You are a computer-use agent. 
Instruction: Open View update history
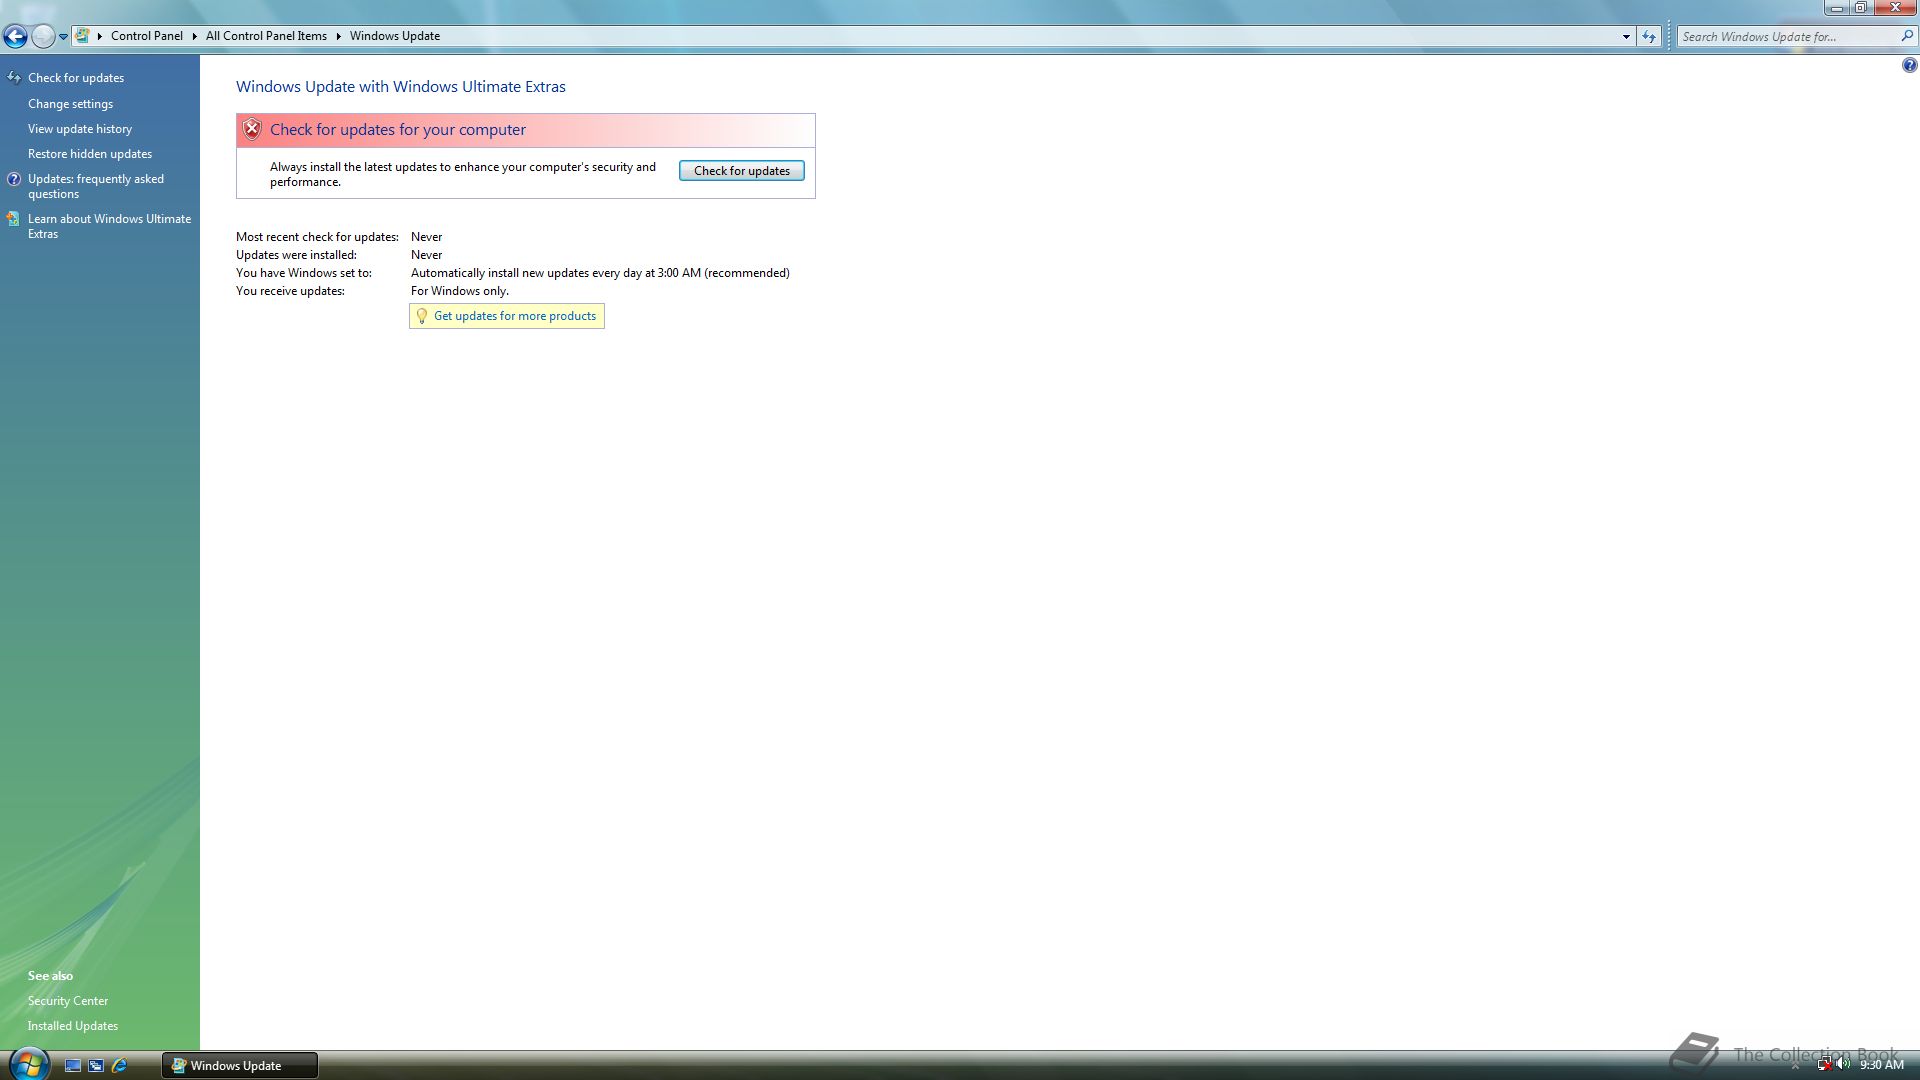[x=80, y=129]
